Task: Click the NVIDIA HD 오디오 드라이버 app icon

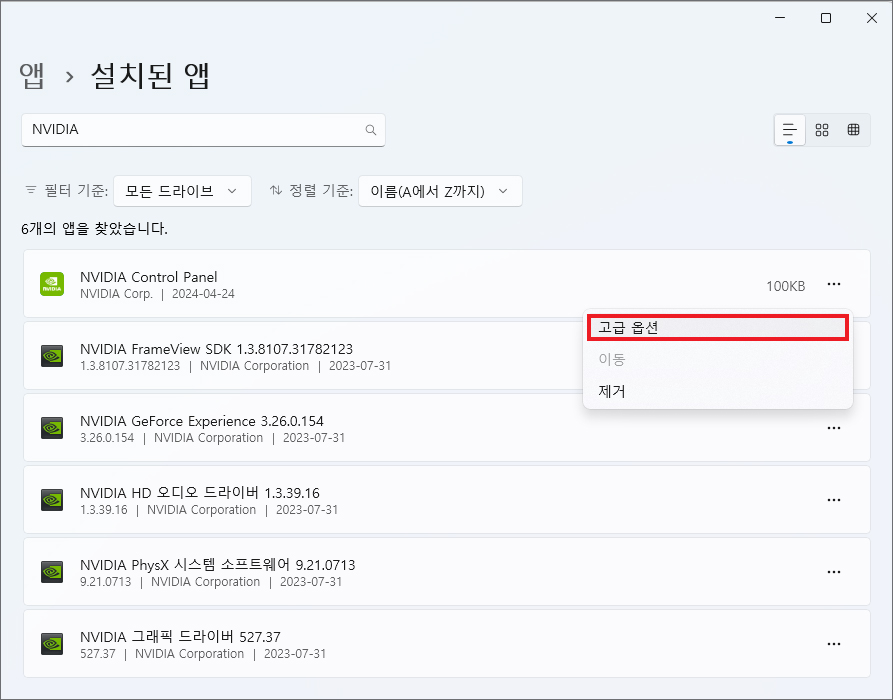Action: point(52,500)
